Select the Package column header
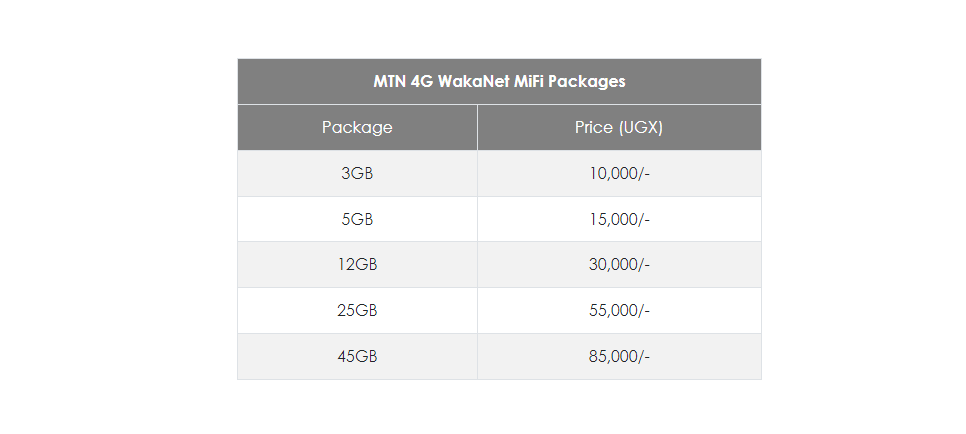Screen dimensions: 966x434 coord(357,127)
